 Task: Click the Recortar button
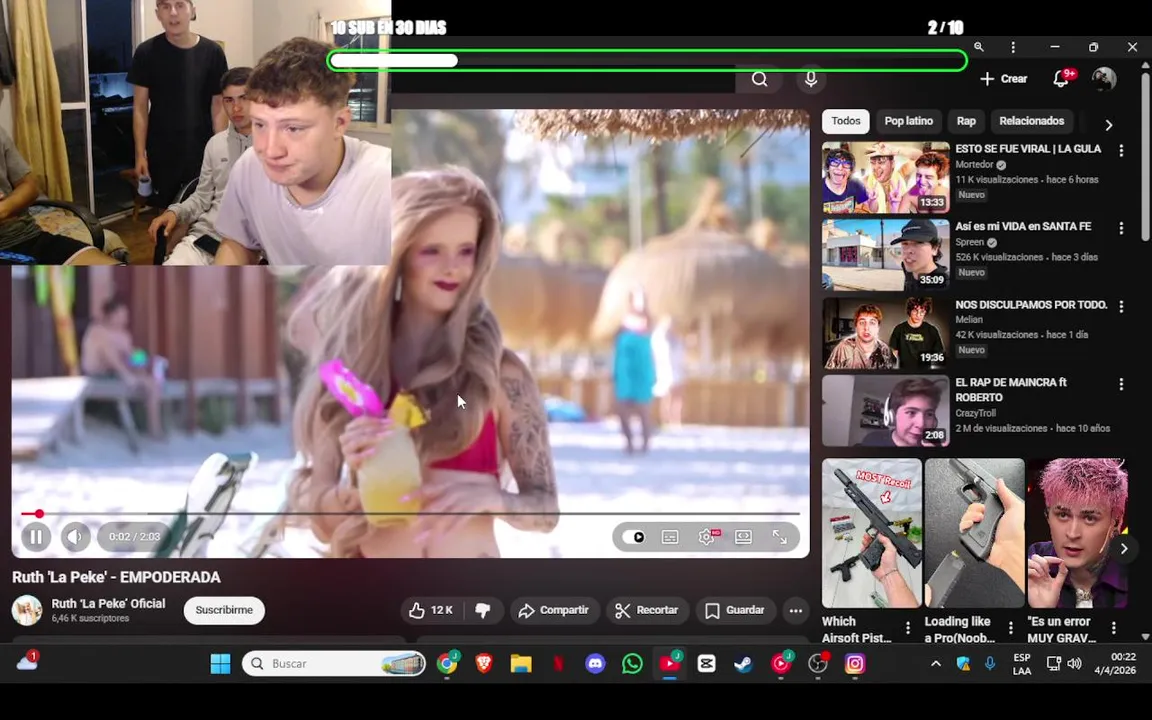tap(647, 611)
